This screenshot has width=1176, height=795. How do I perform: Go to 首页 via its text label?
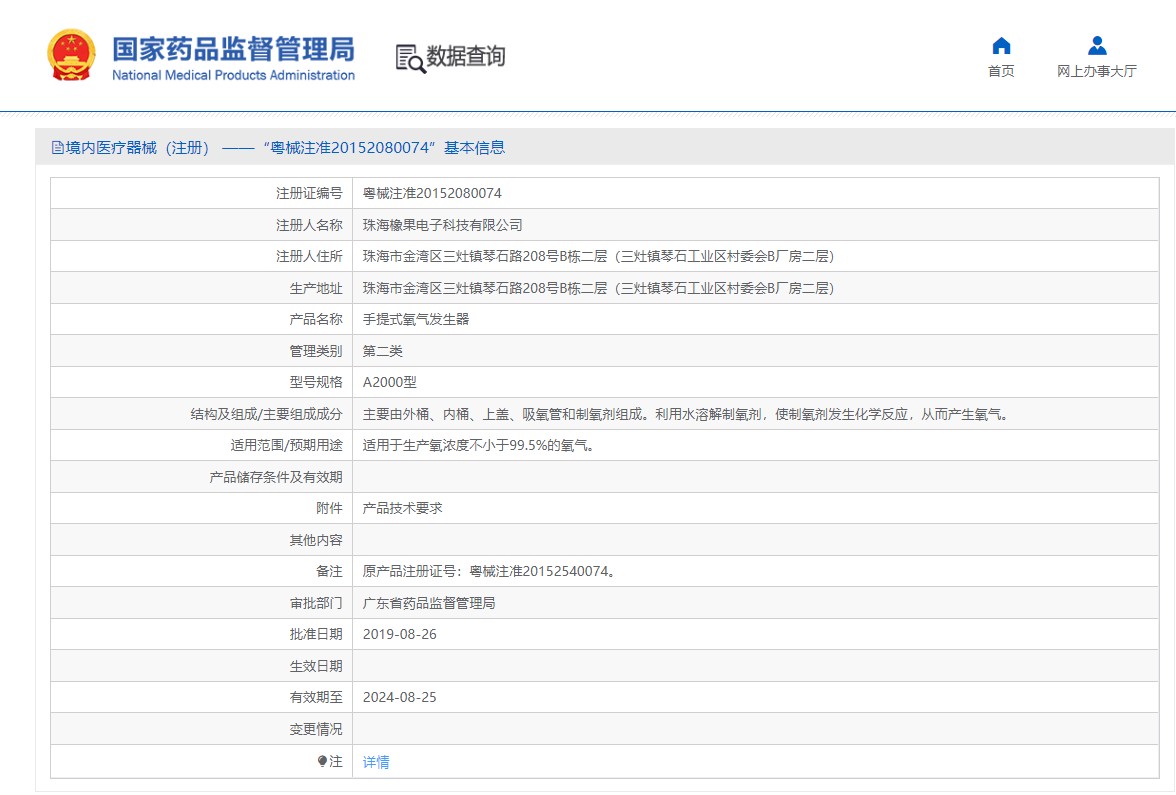tap(1001, 71)
